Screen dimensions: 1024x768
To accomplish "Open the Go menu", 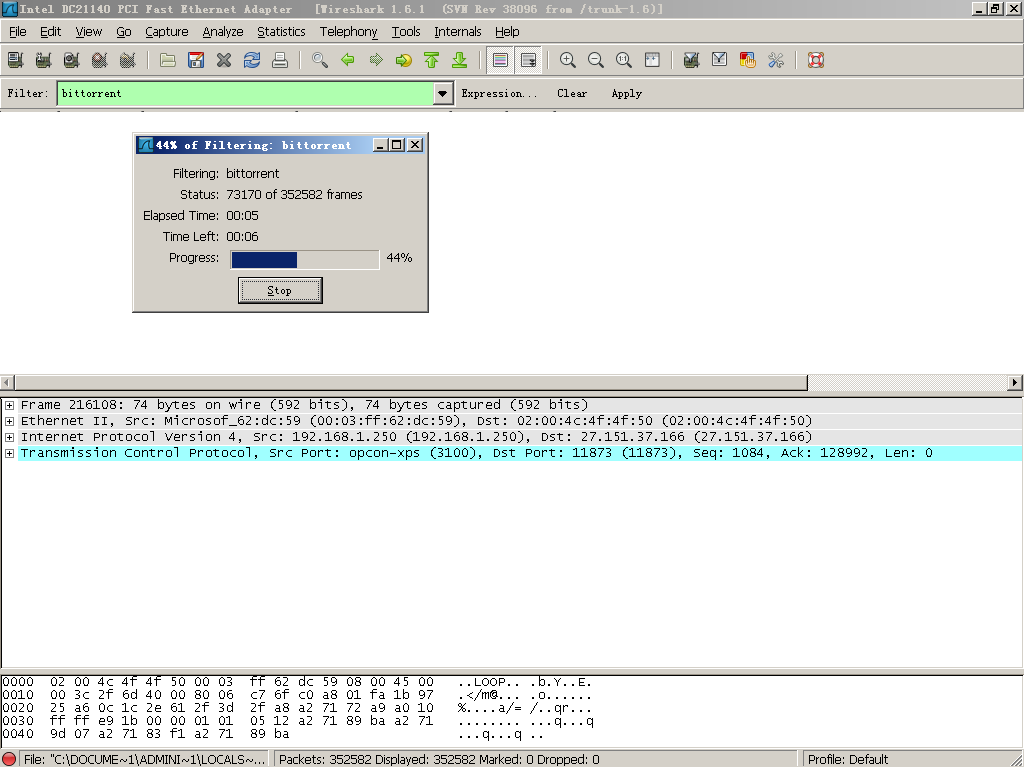I will 123,31.
